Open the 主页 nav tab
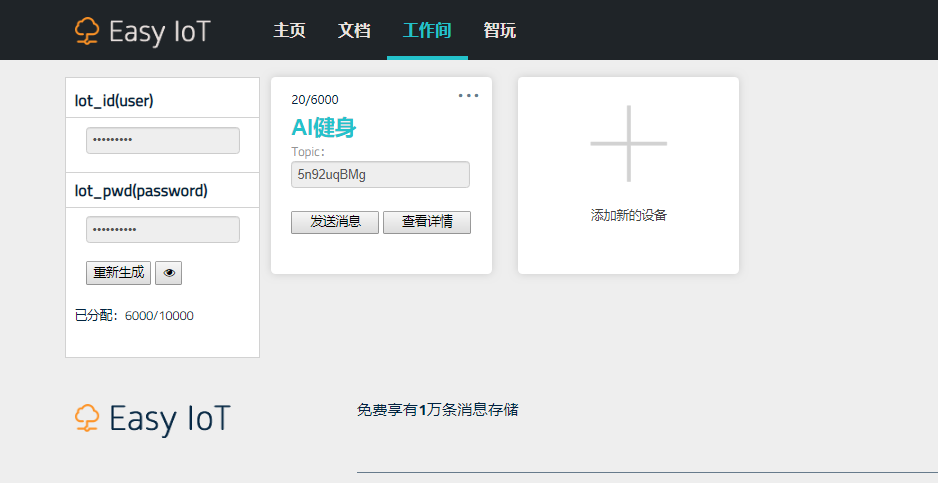 coord(290,31)
